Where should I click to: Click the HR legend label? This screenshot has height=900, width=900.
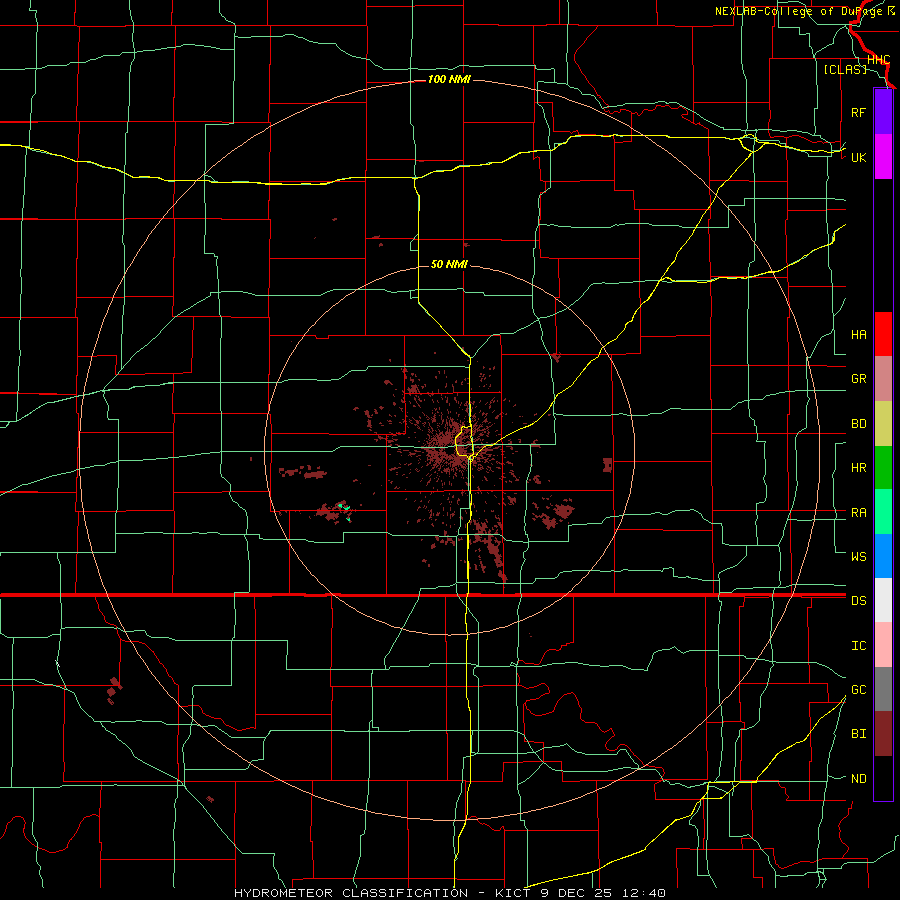tap(858, 468)
